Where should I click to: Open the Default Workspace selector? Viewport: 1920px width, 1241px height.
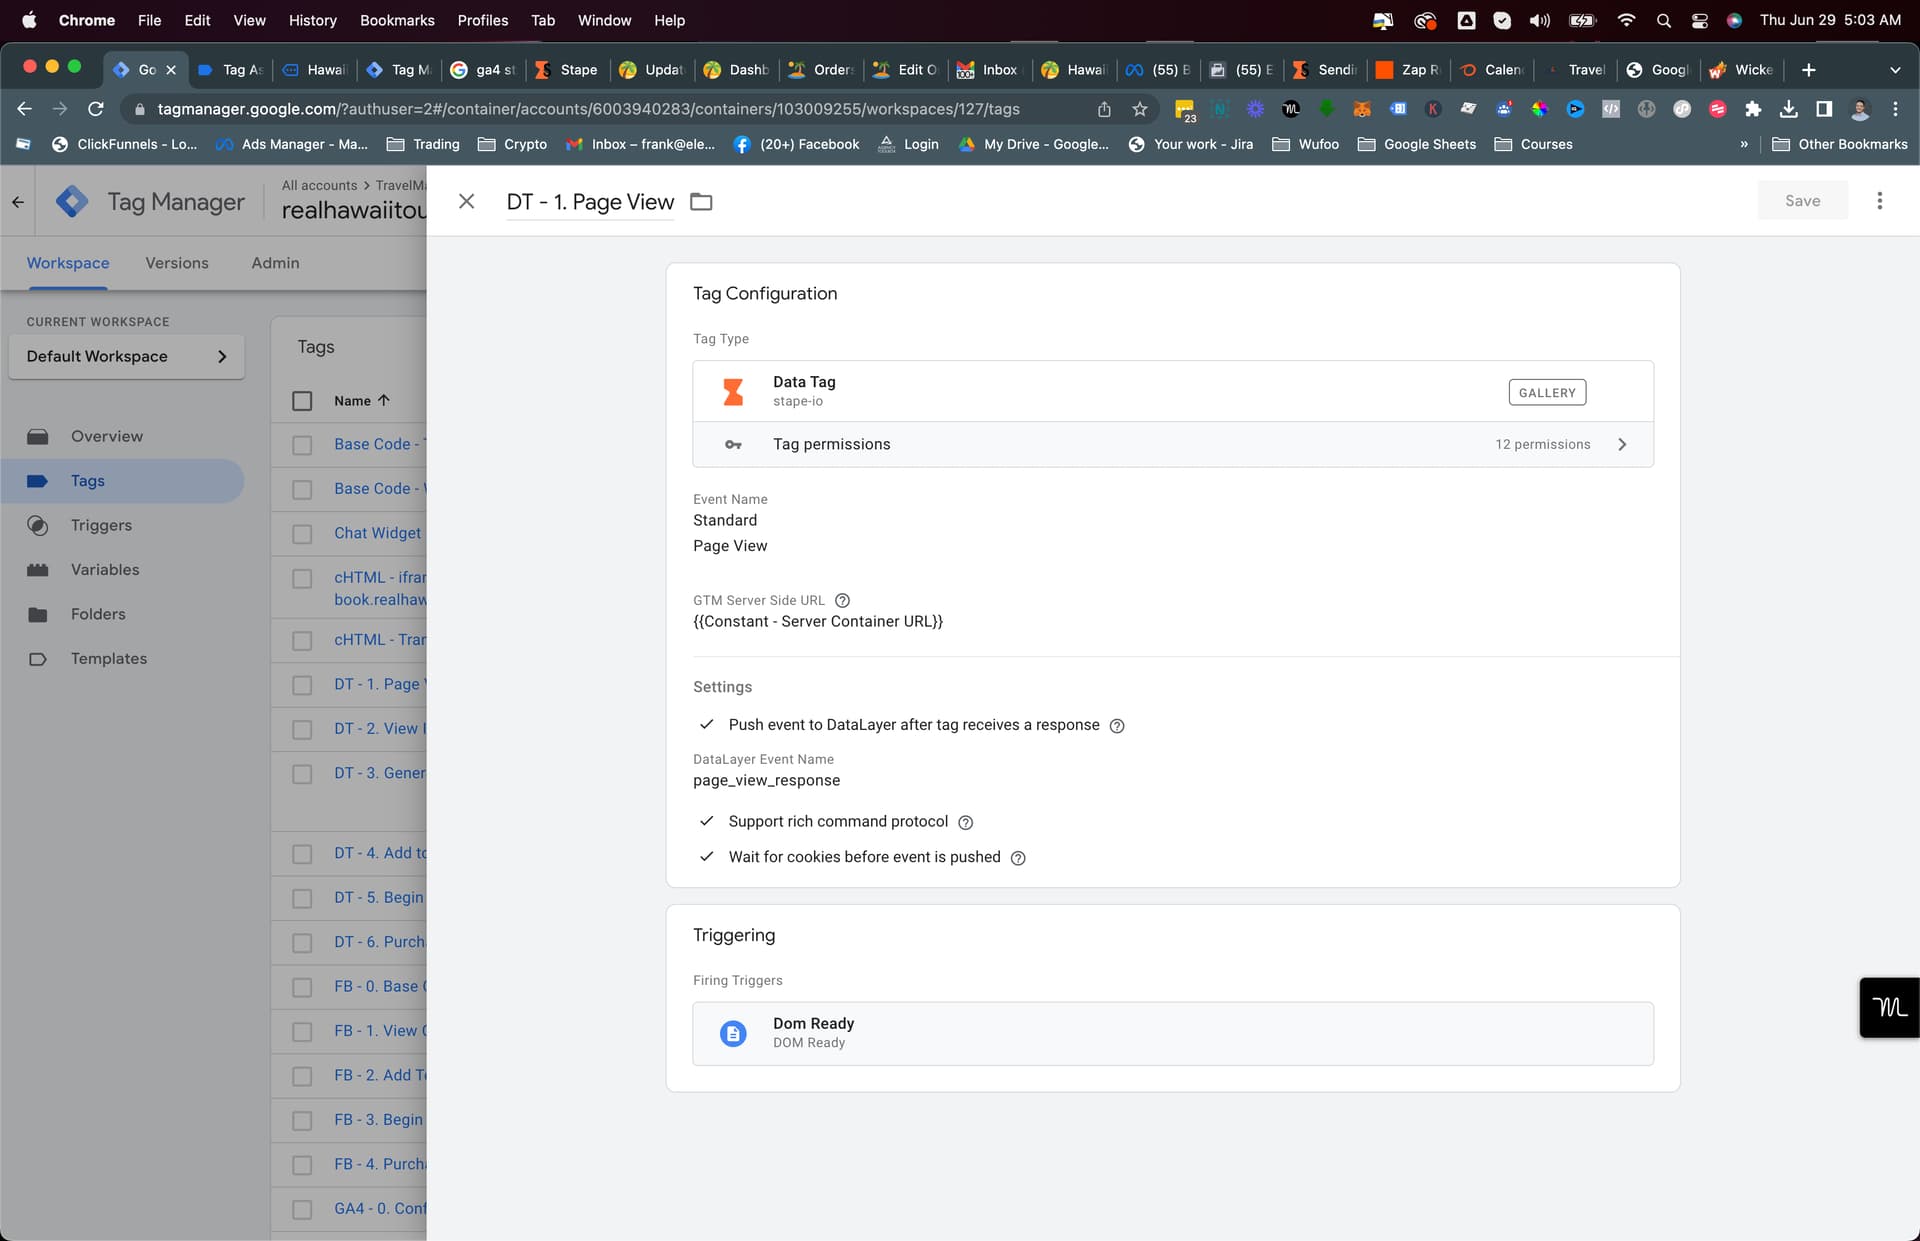(x=126, y=356)
